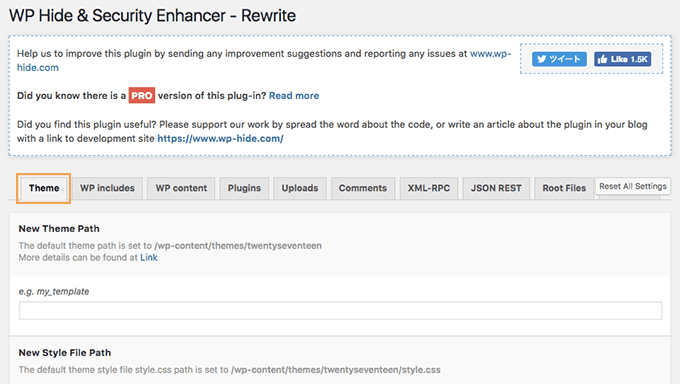Click the red PRO badge
Image resolution: width=680 pixels, height=384 pixels.
point(141,95)
